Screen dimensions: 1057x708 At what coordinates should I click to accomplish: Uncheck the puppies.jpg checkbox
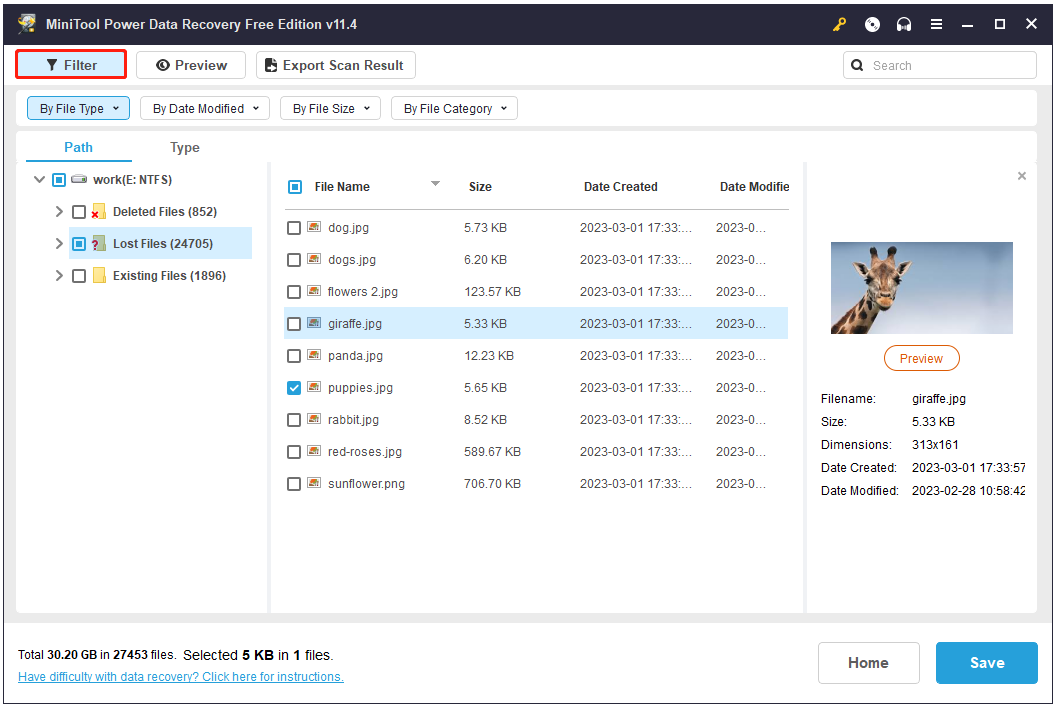click(294, 388)
